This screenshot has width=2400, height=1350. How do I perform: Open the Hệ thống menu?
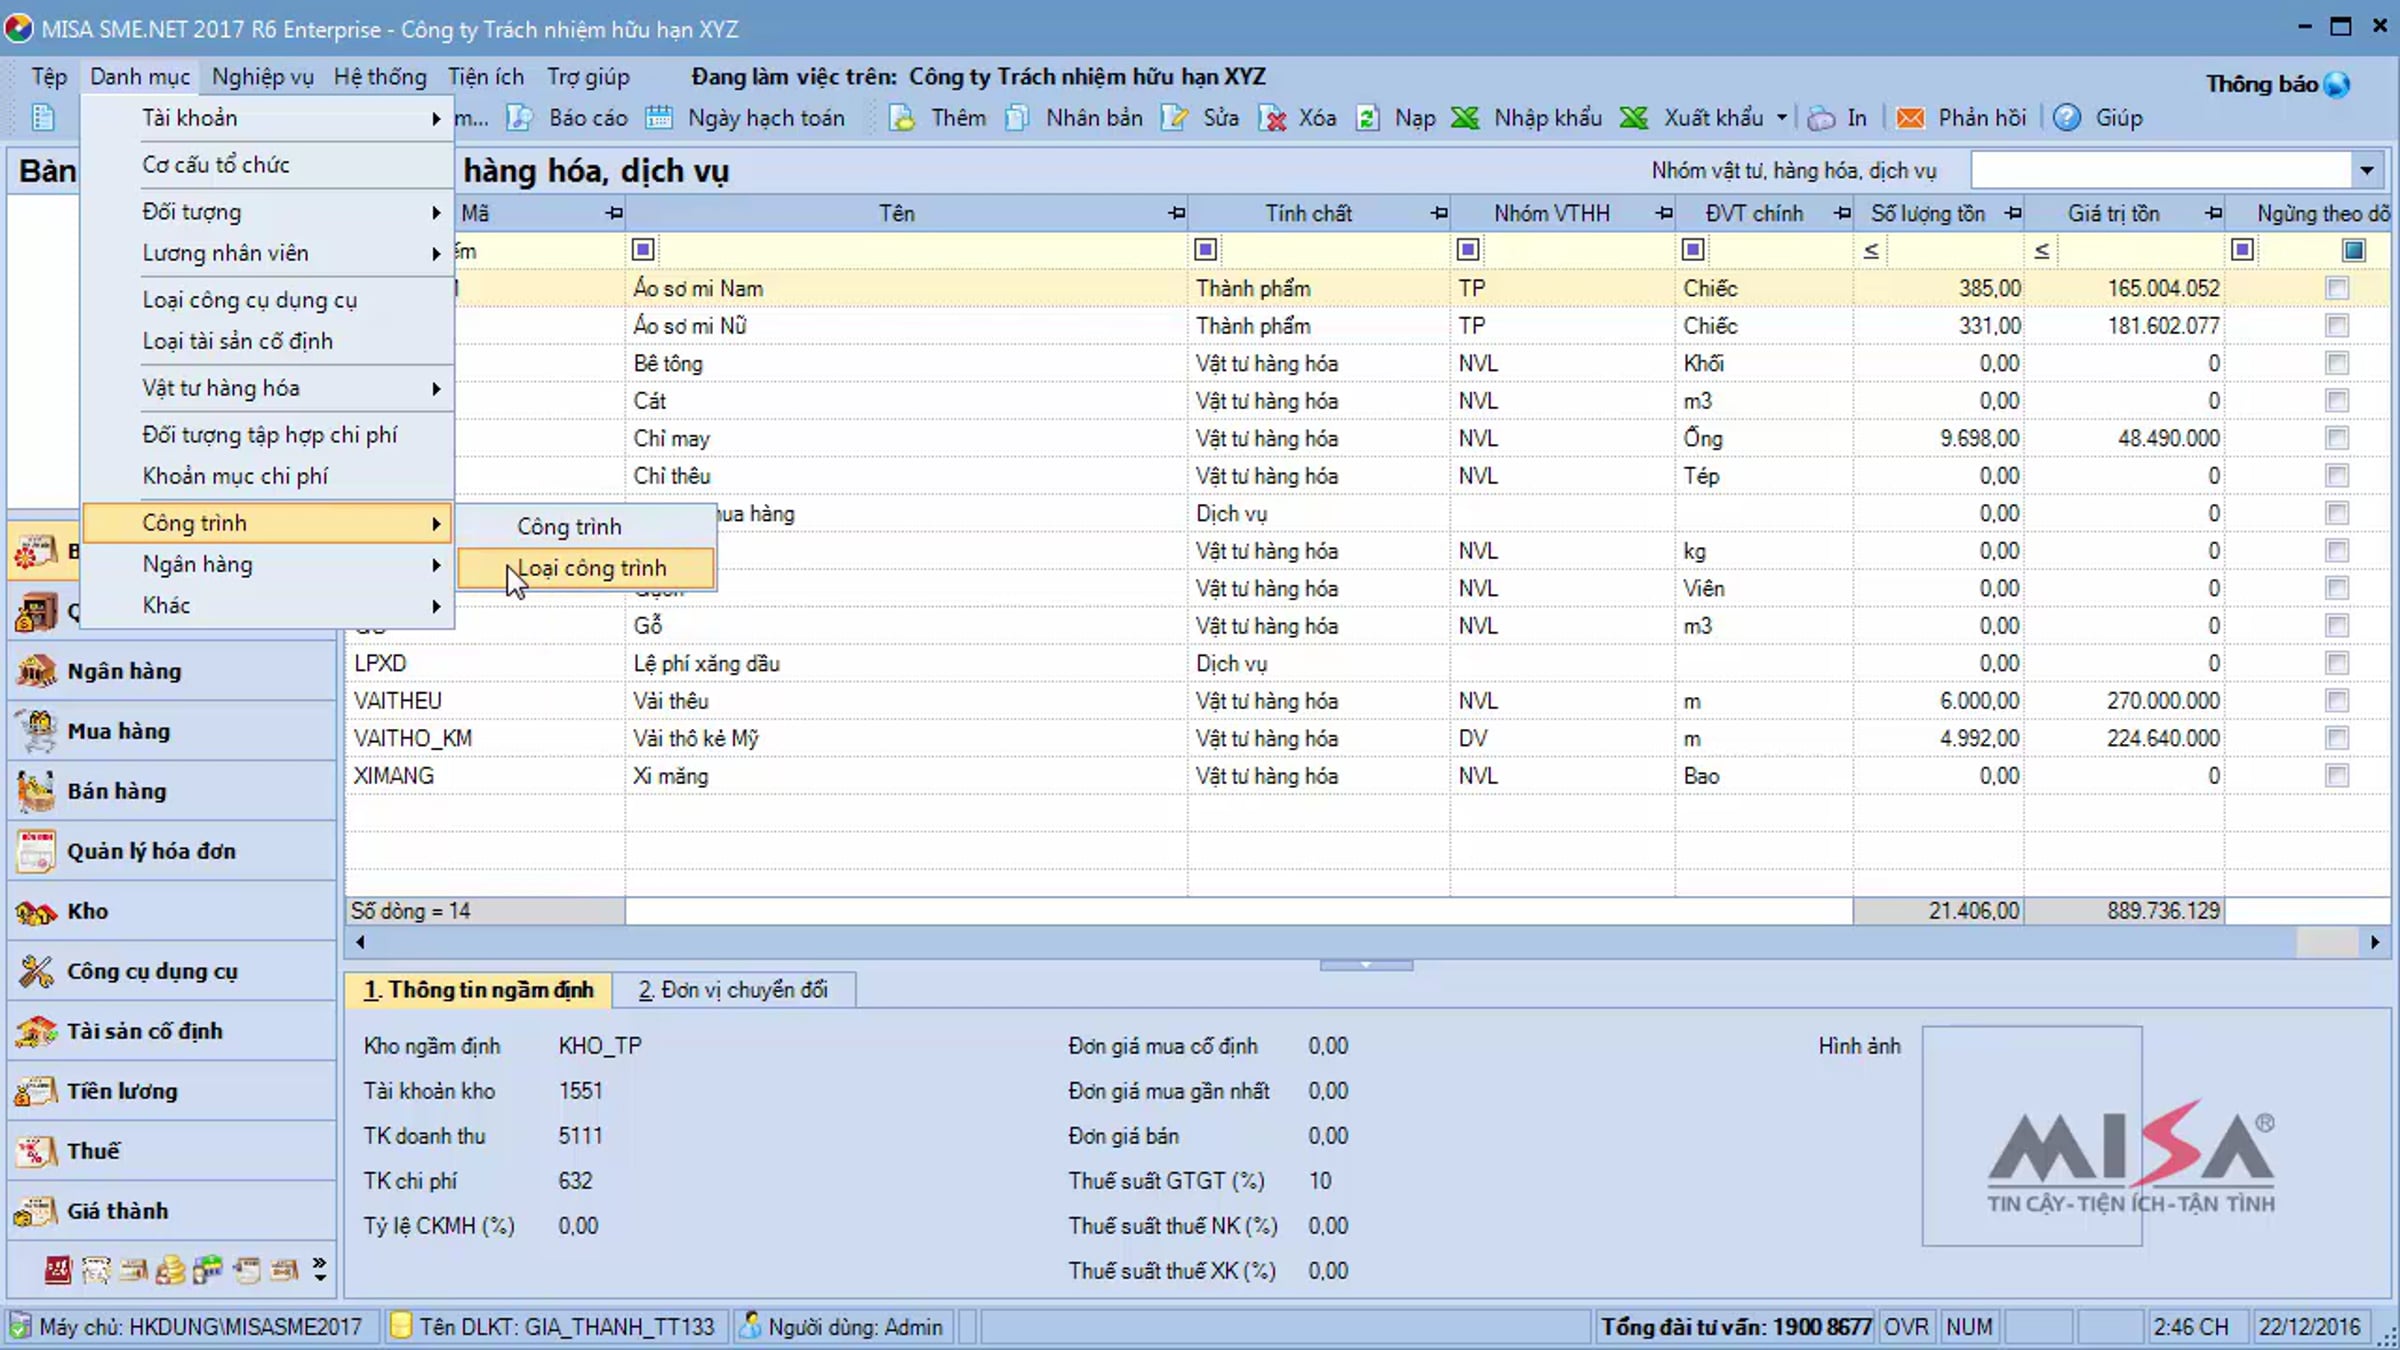click(x=380, y=77)
